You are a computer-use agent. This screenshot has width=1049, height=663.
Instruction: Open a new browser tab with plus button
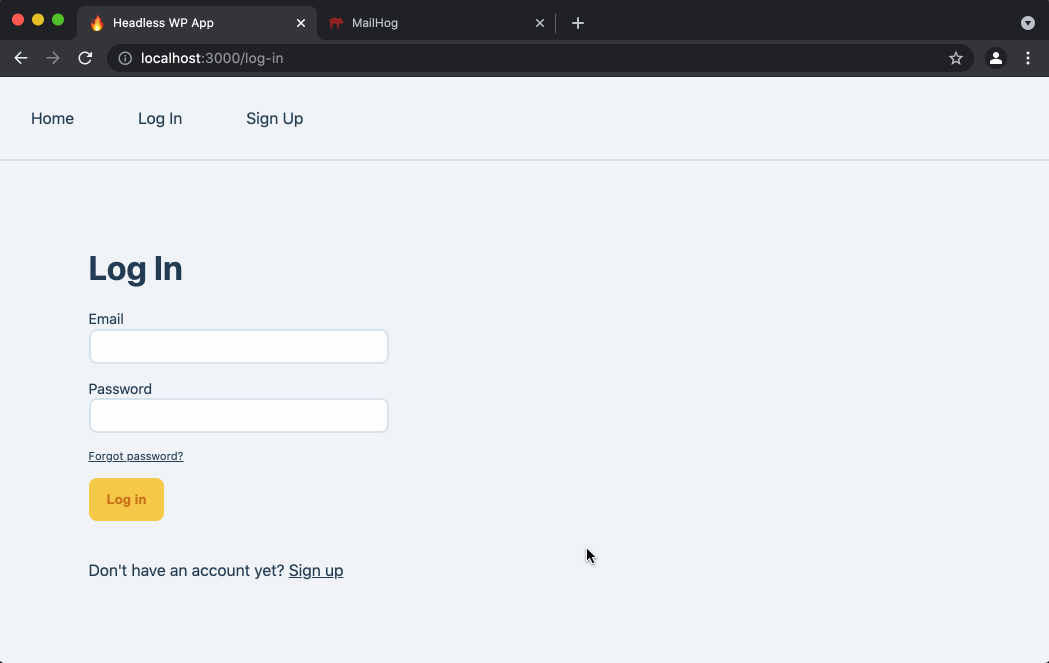[x=577, y=22]
